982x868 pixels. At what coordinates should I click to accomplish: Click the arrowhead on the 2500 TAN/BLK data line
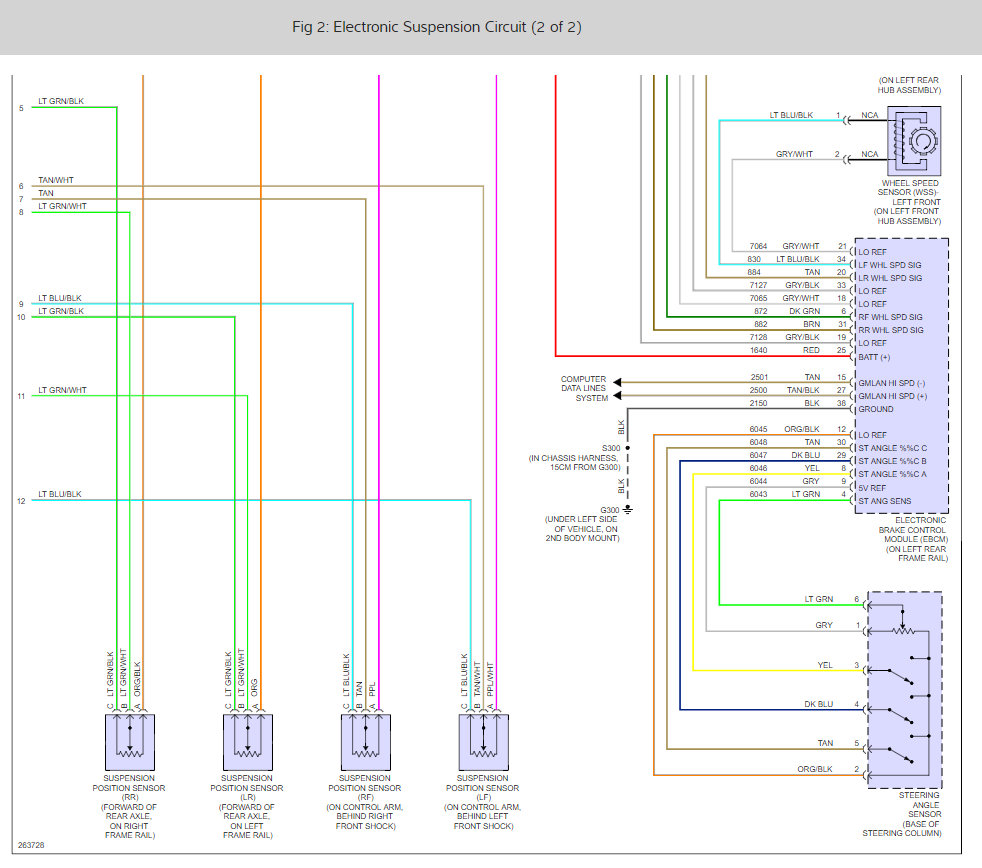(617, 395)
